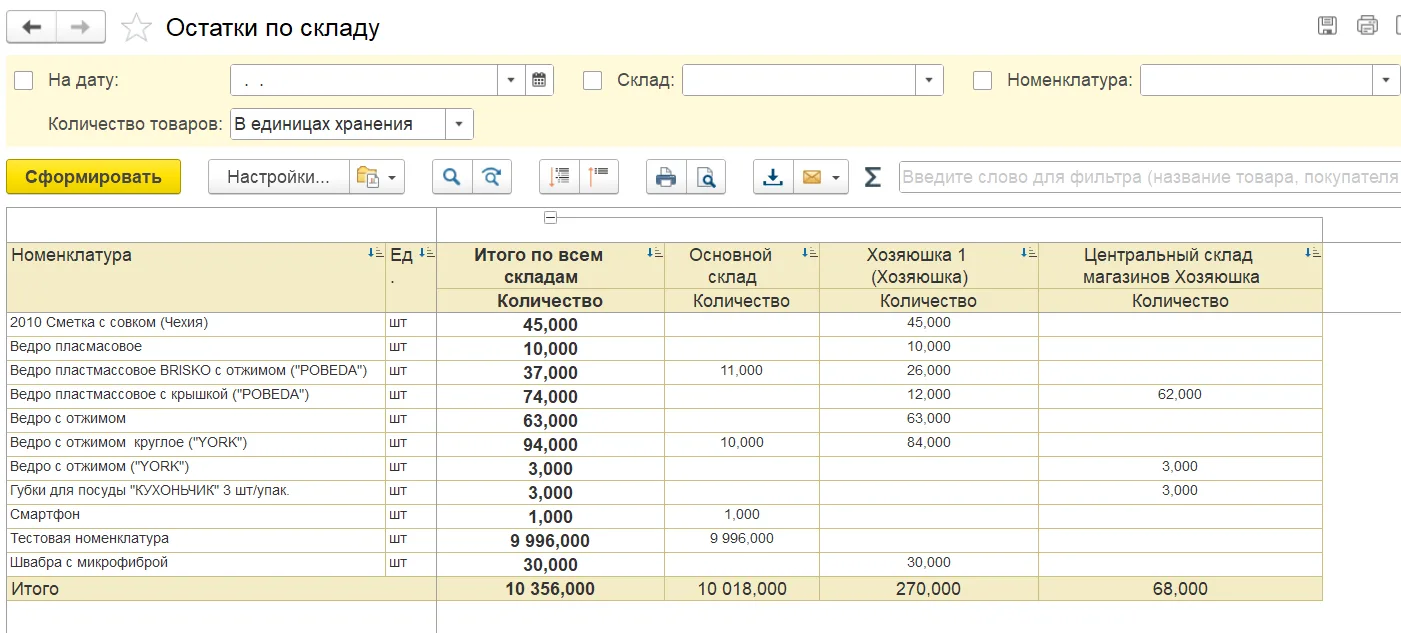Go back with the left arrow button
The image size is (1401, 633).
(x=31, y=27)
